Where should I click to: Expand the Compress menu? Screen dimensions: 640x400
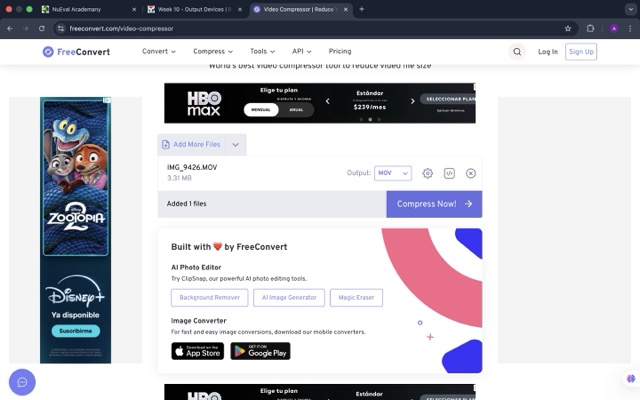tap(213, 51)
